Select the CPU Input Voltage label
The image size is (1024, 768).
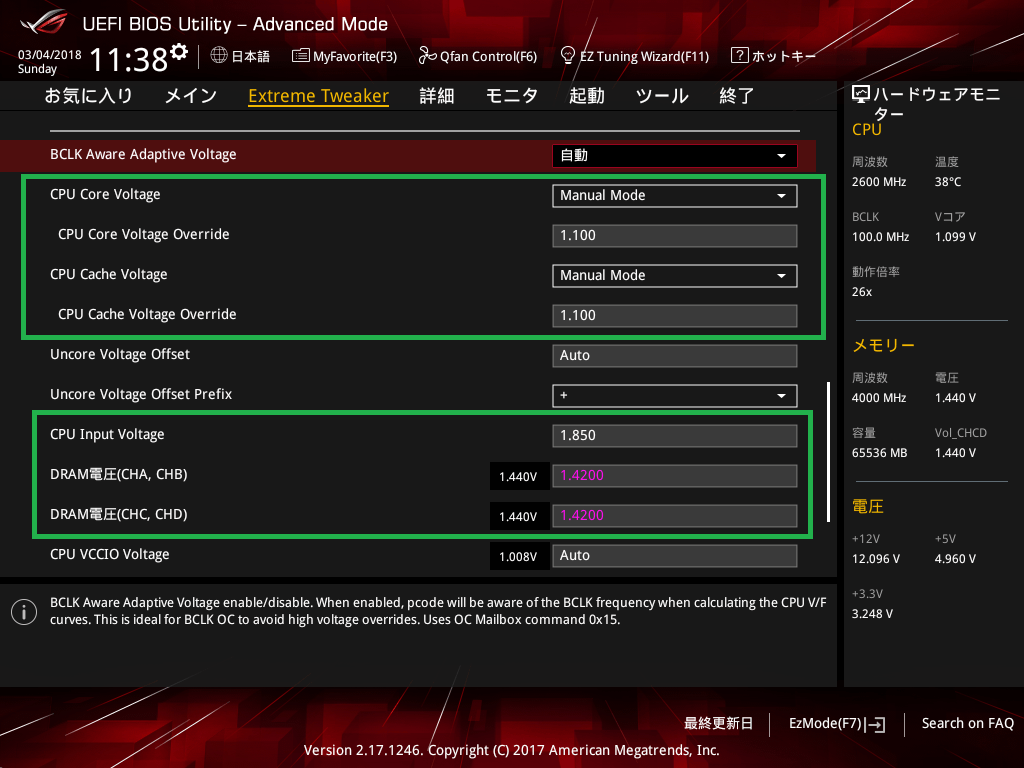click(x=107, y=434)
